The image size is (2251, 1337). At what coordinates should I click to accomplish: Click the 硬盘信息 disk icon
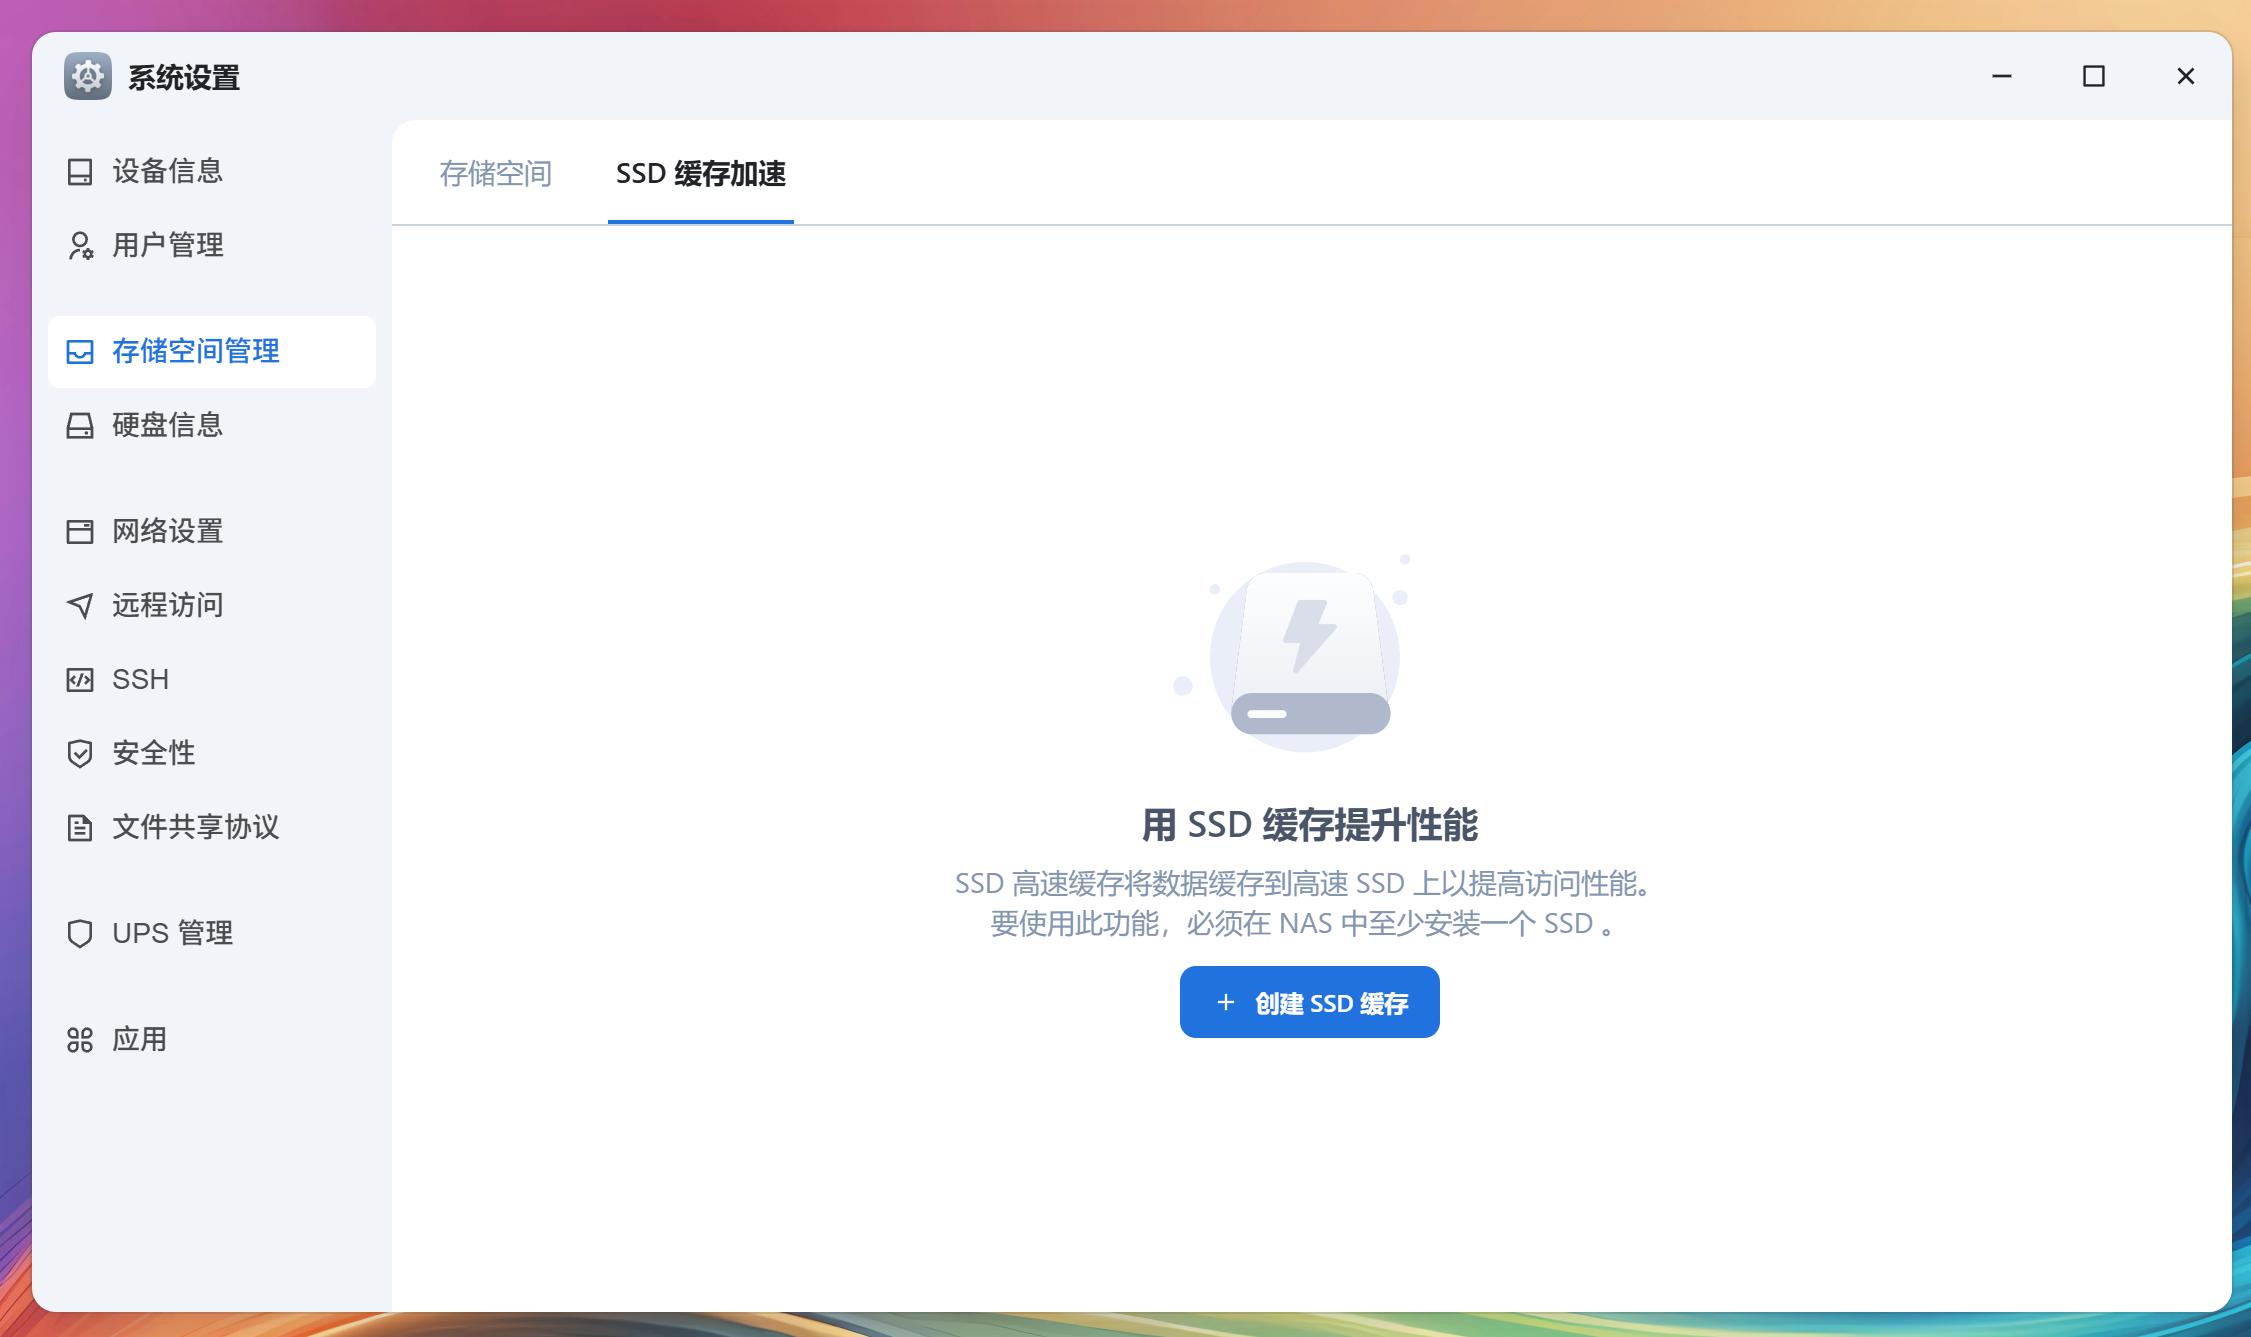(x=80, y=426)
